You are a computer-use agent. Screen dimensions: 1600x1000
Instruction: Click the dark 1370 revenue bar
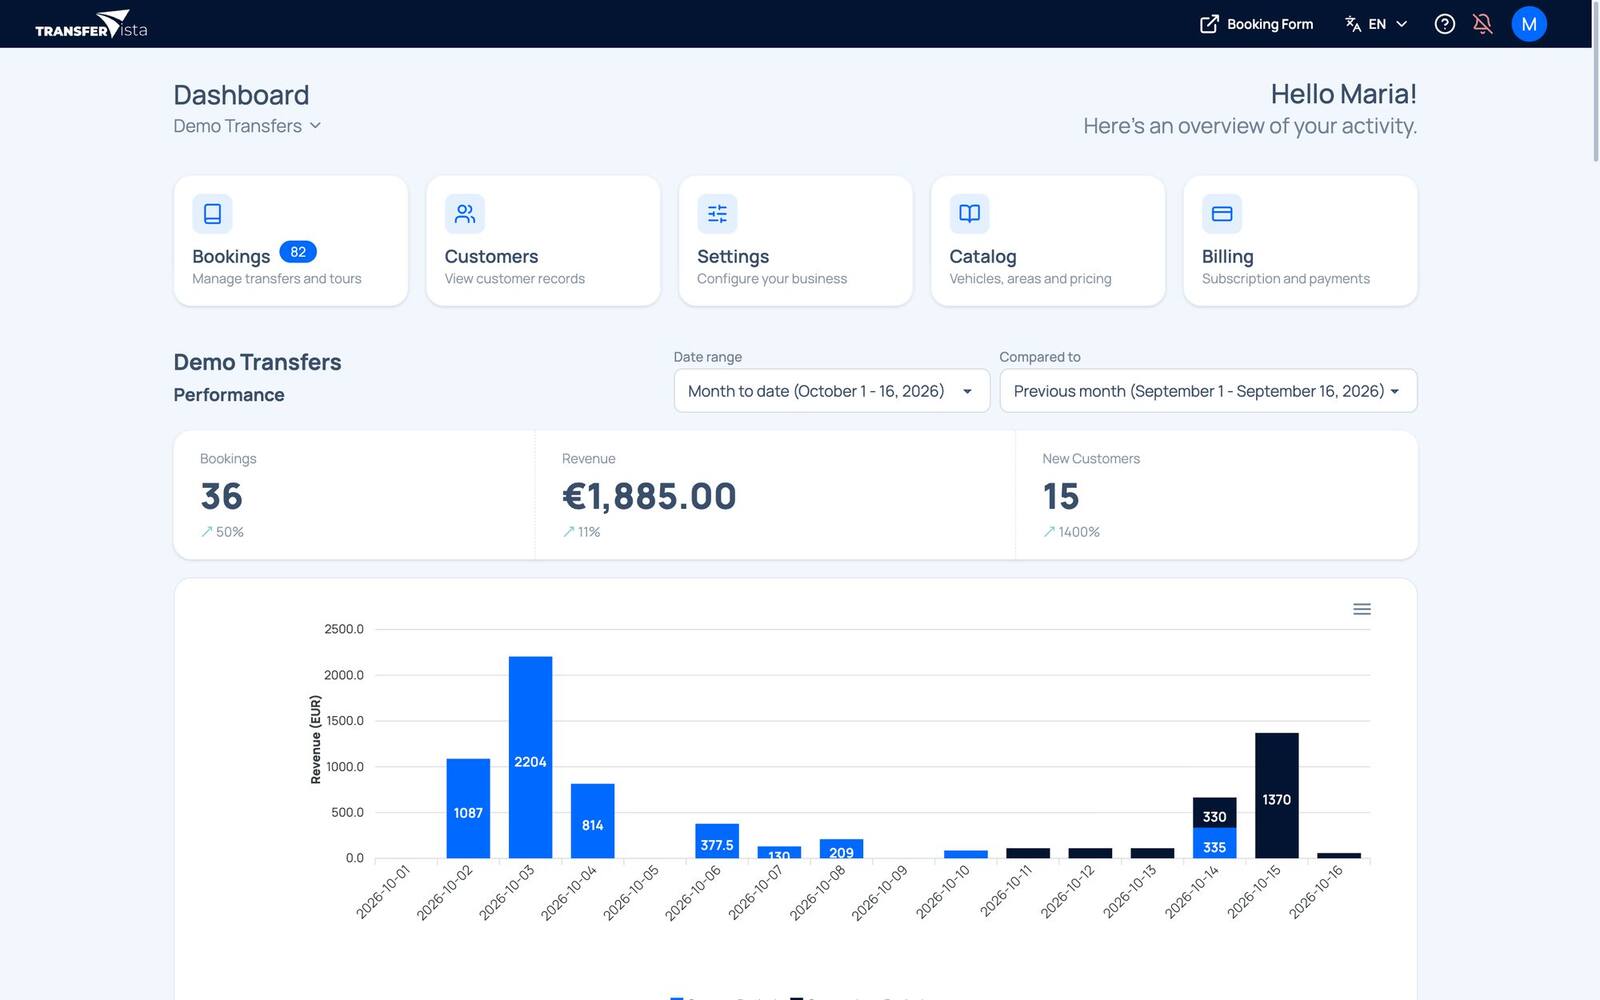pyautogui.click(x=1277, y=795)
